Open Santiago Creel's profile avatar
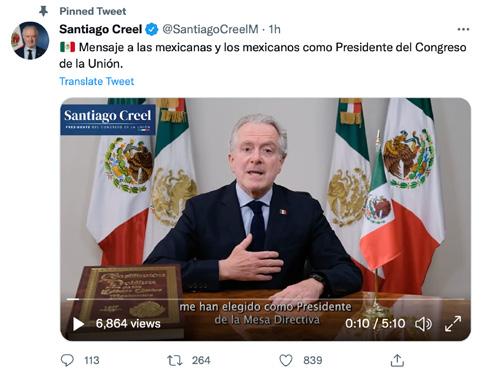Viewport: 484px width, 377px height. 30,41
